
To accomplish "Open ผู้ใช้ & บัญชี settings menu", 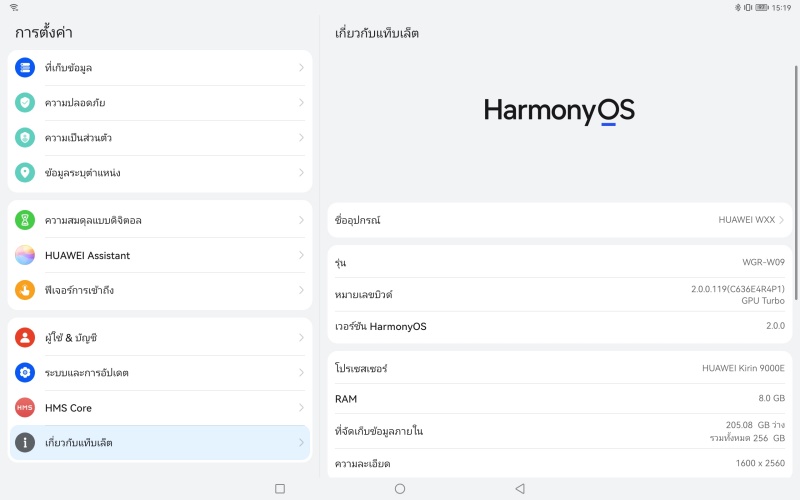I will tap(160, 337).
